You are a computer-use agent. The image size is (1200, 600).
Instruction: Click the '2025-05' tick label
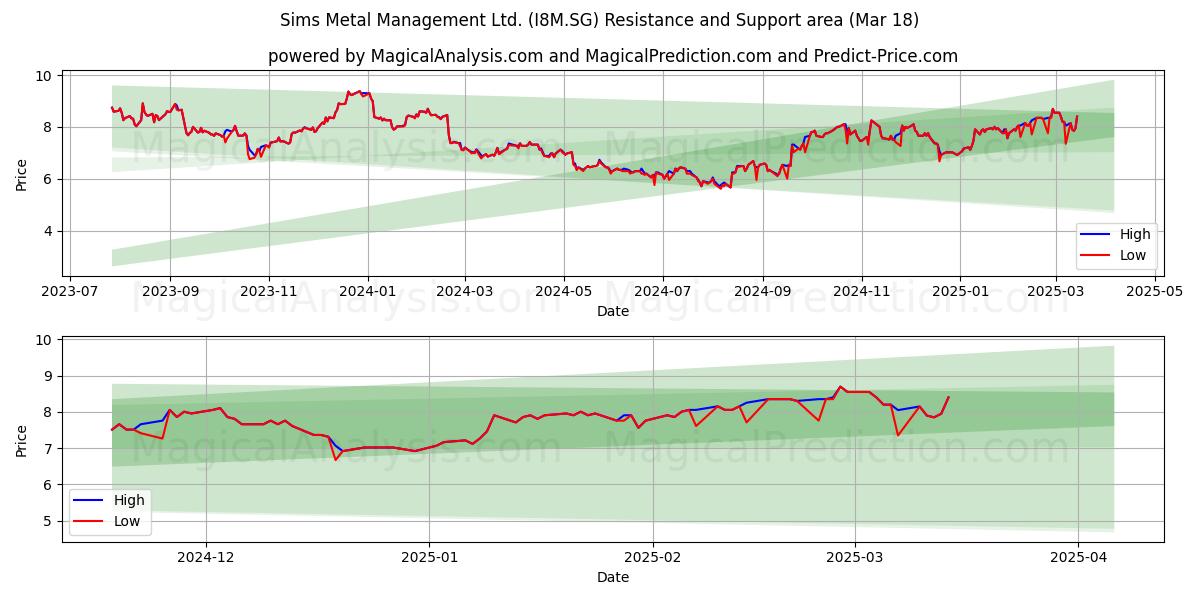[1155, 292]
